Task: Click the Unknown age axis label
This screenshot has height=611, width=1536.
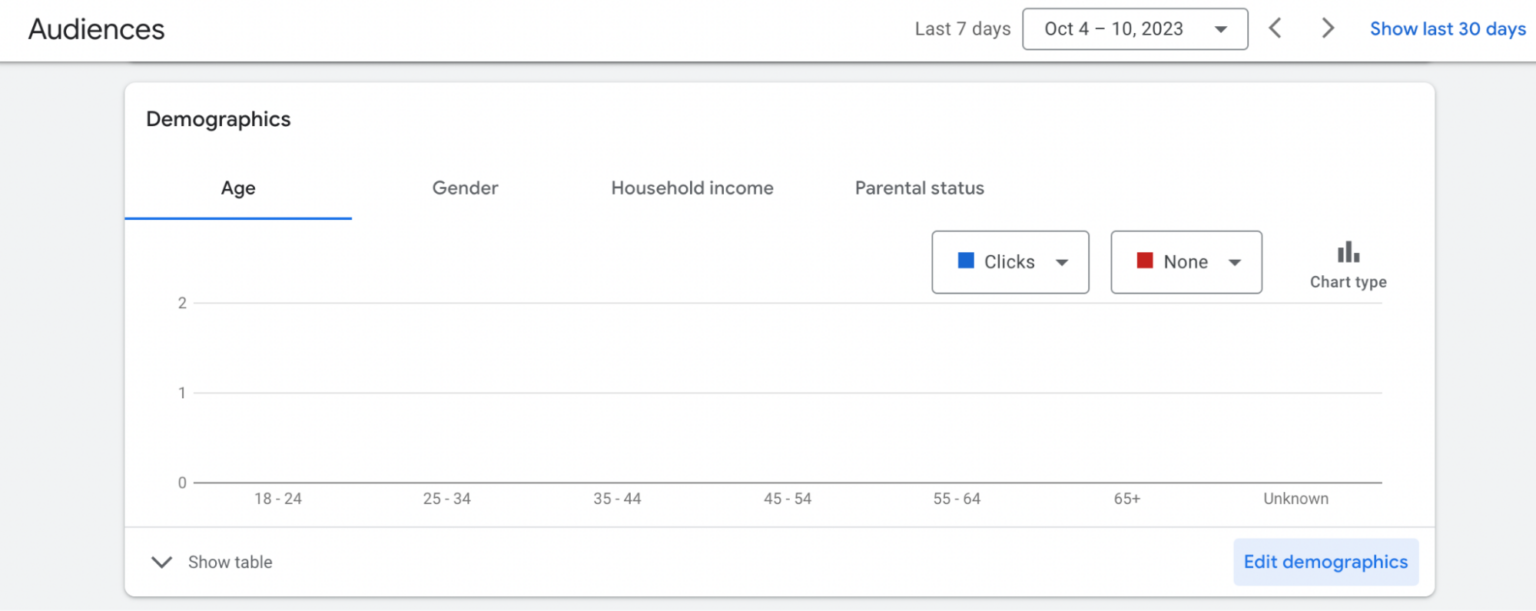Action: coord(1295,499)
